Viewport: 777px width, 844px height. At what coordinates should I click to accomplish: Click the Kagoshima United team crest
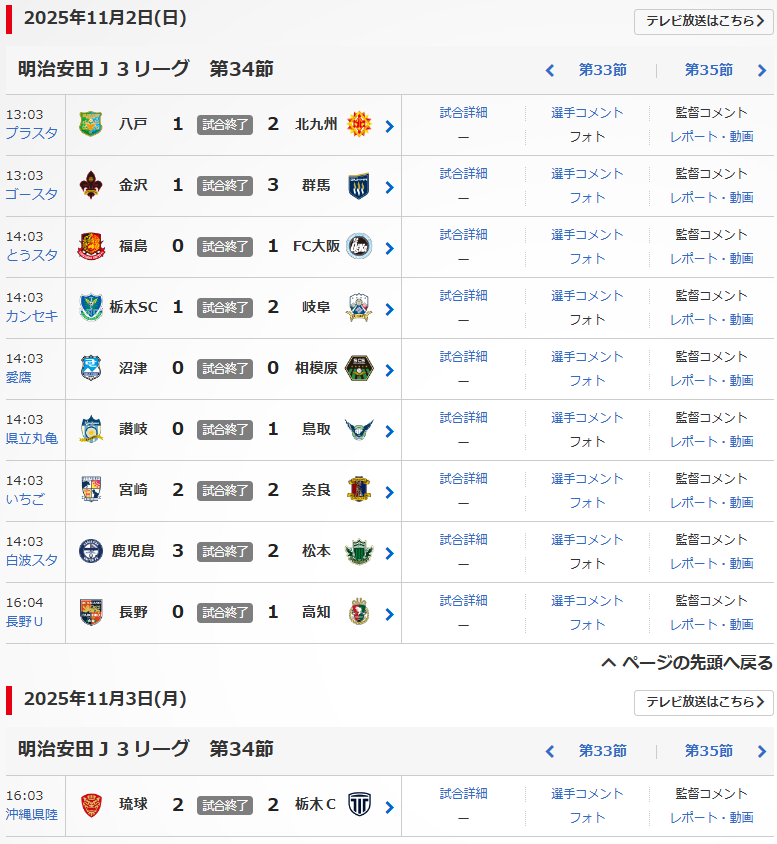(x=91, y=552)
